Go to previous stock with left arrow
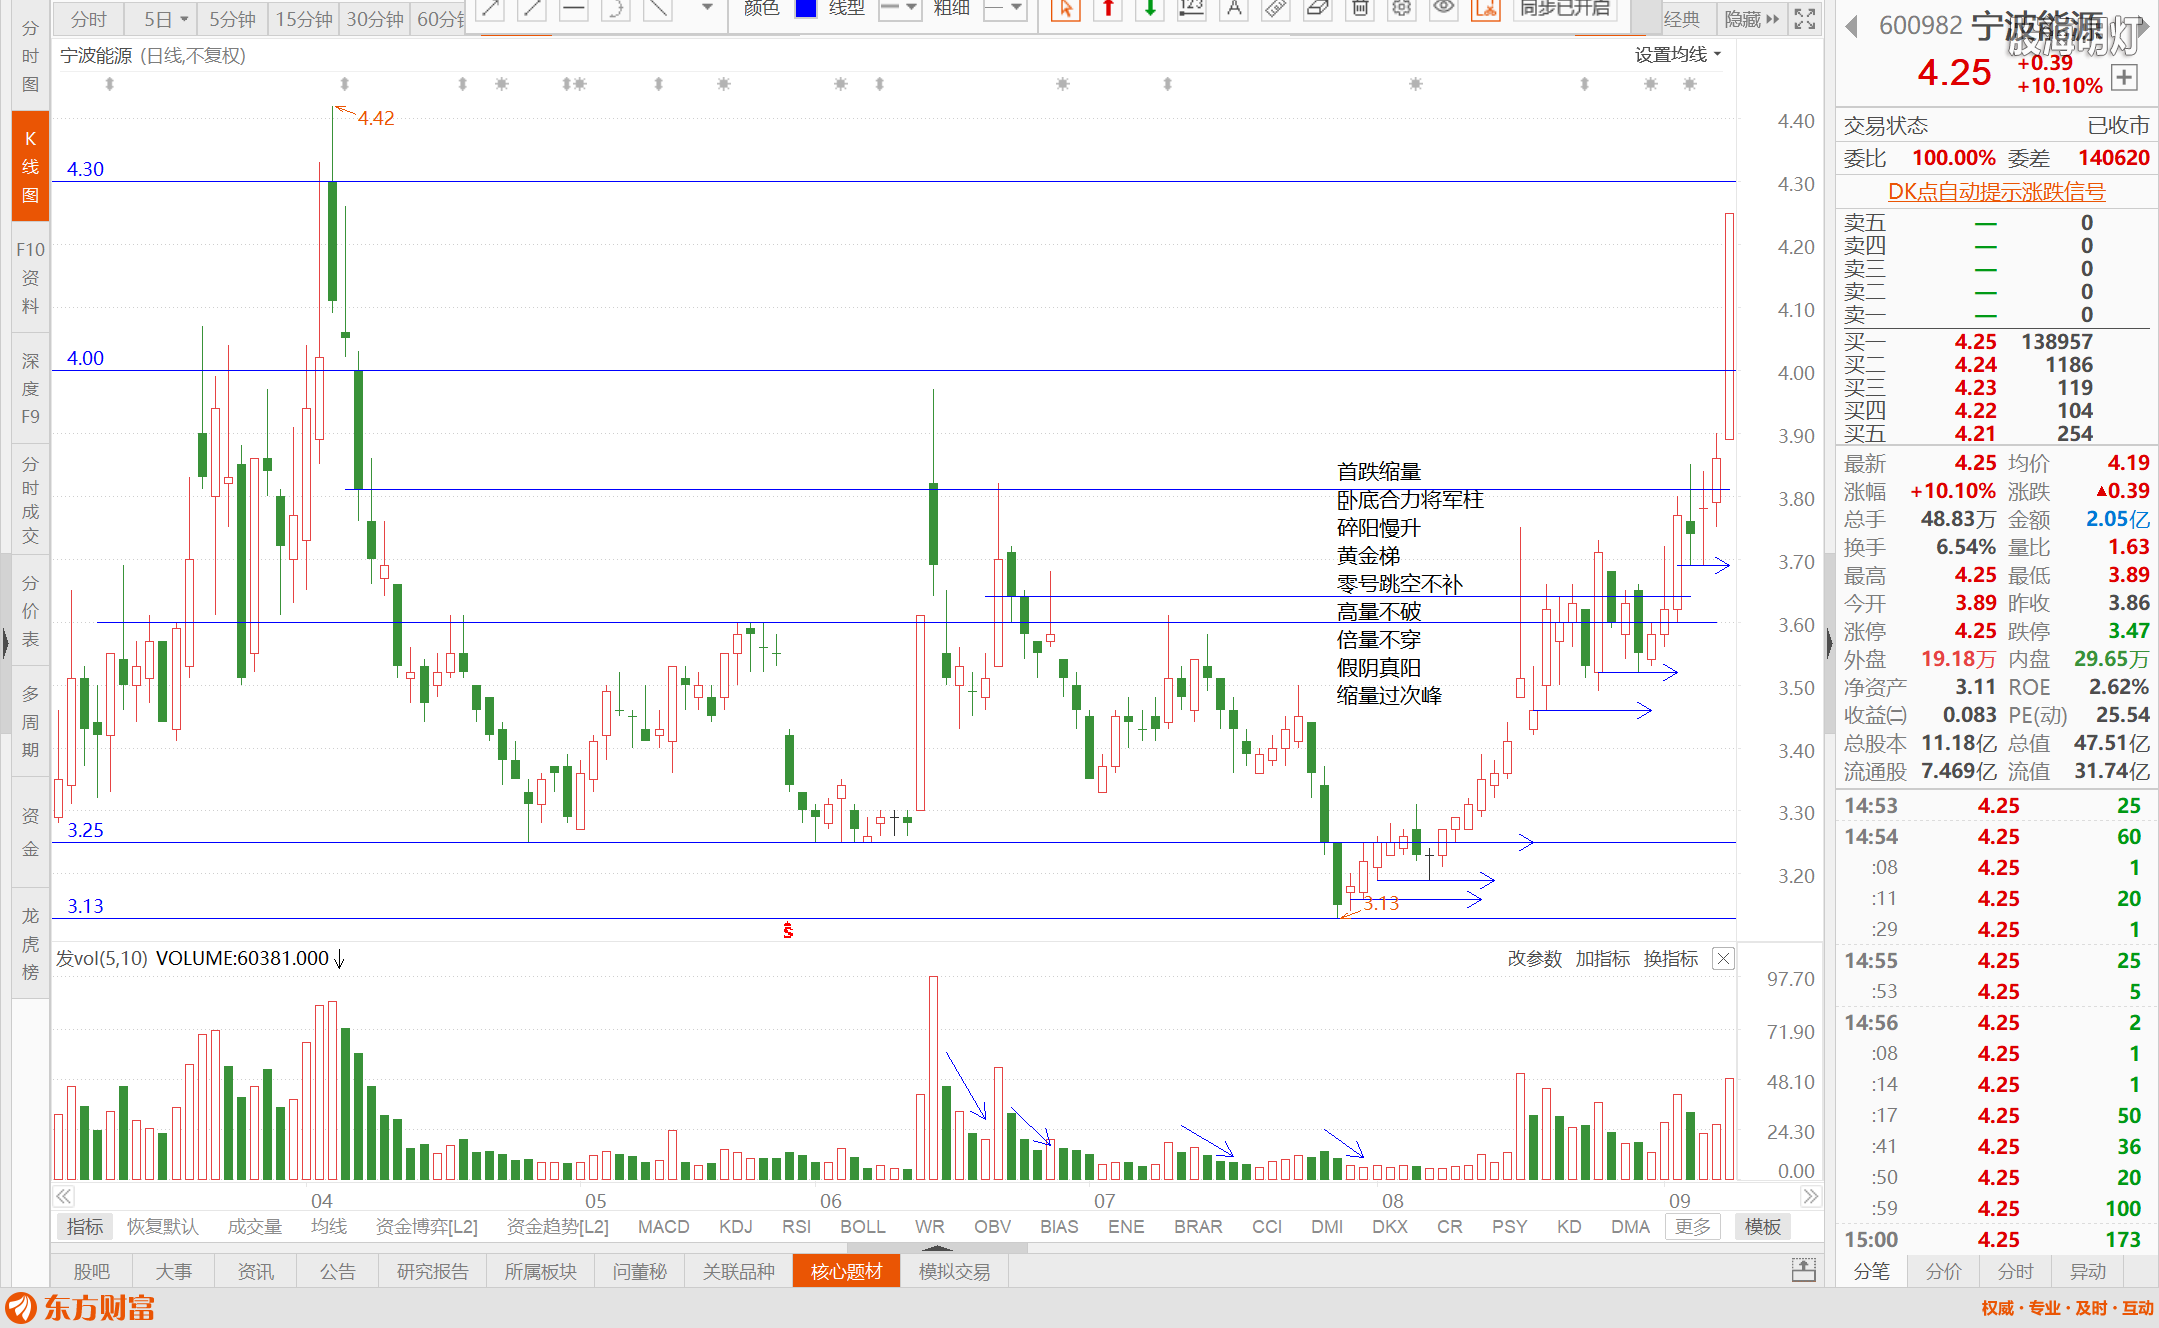This screenshot has width=2159, height=1328. point(1852,26)
